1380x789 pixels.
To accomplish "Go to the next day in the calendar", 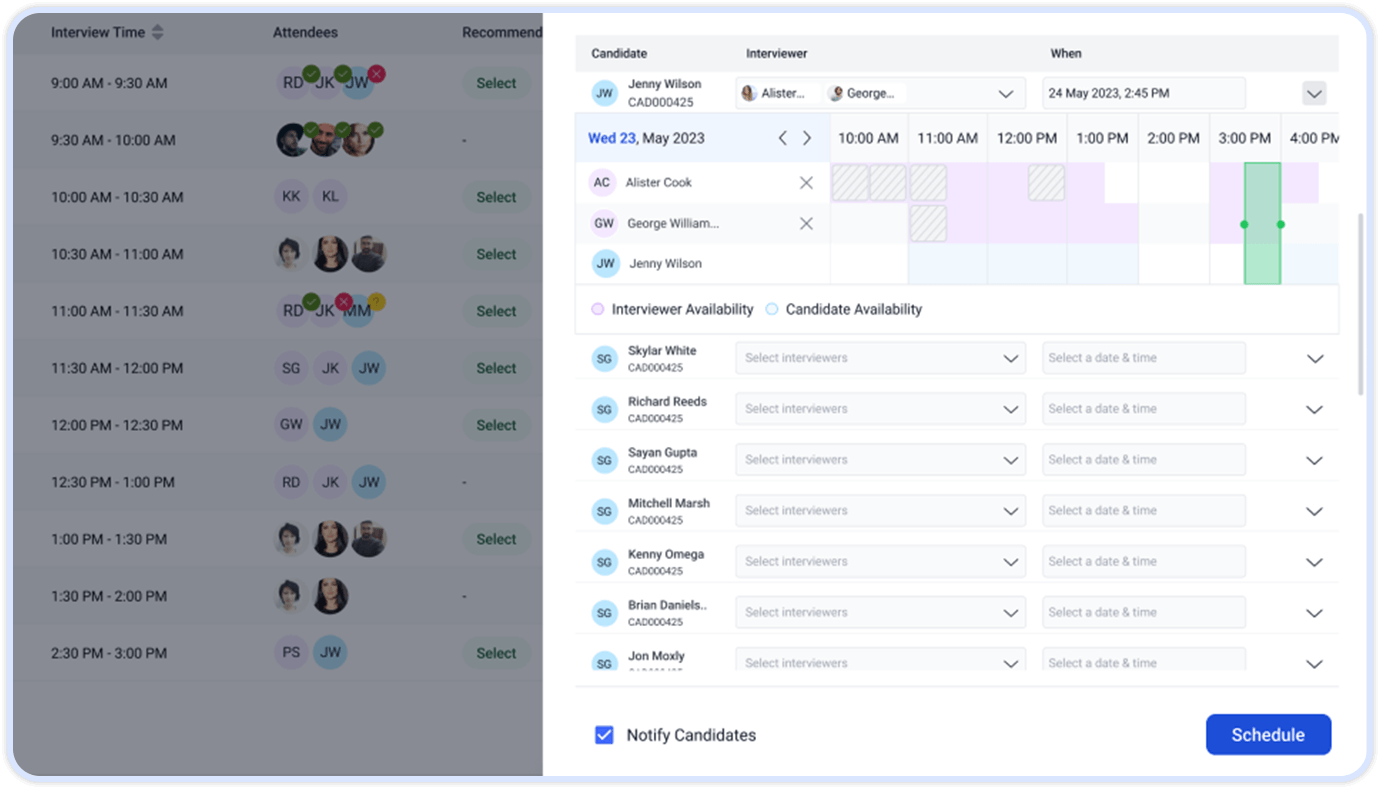I will [807, 138].
